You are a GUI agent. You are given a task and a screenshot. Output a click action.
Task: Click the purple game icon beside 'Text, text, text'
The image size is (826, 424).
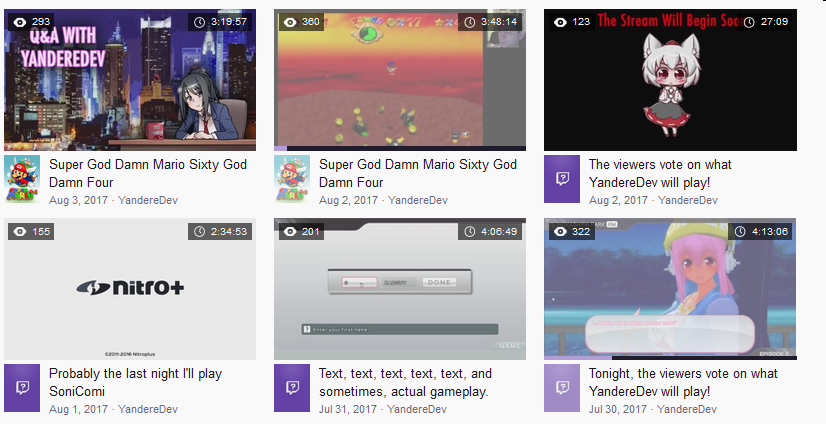292,388
